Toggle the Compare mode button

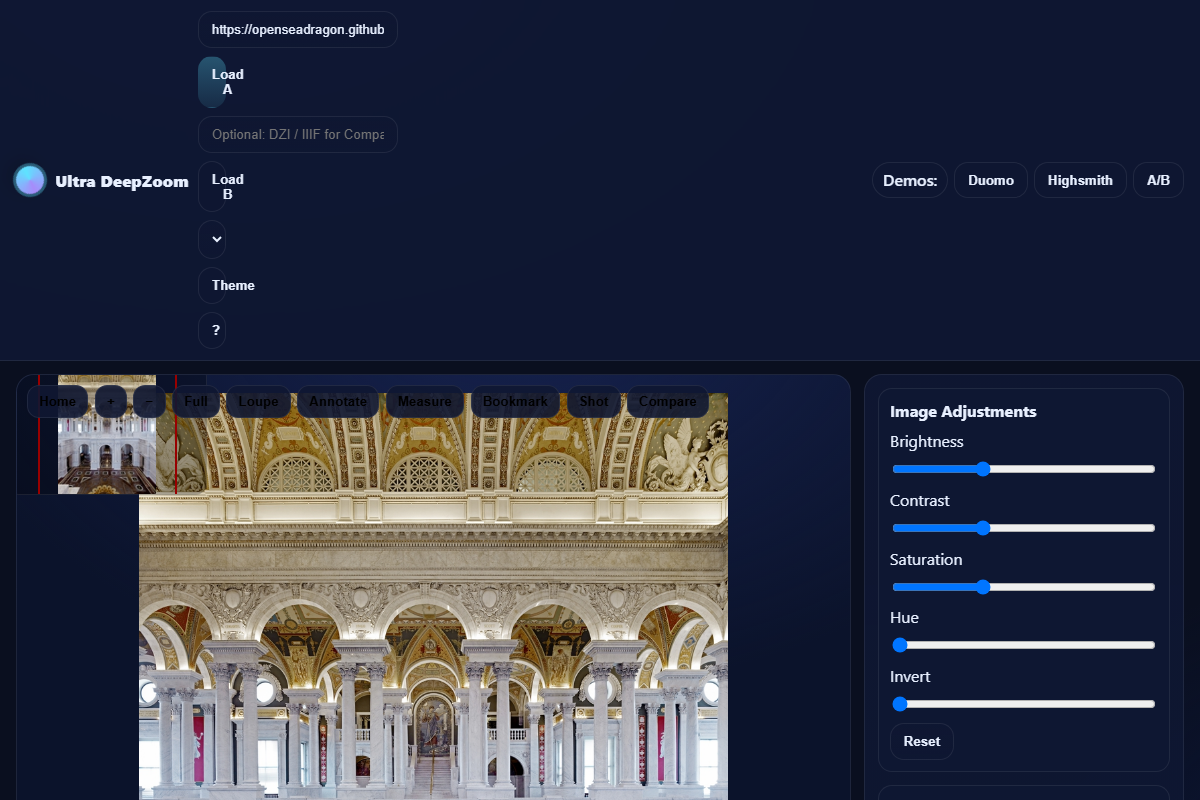point(668,402)
